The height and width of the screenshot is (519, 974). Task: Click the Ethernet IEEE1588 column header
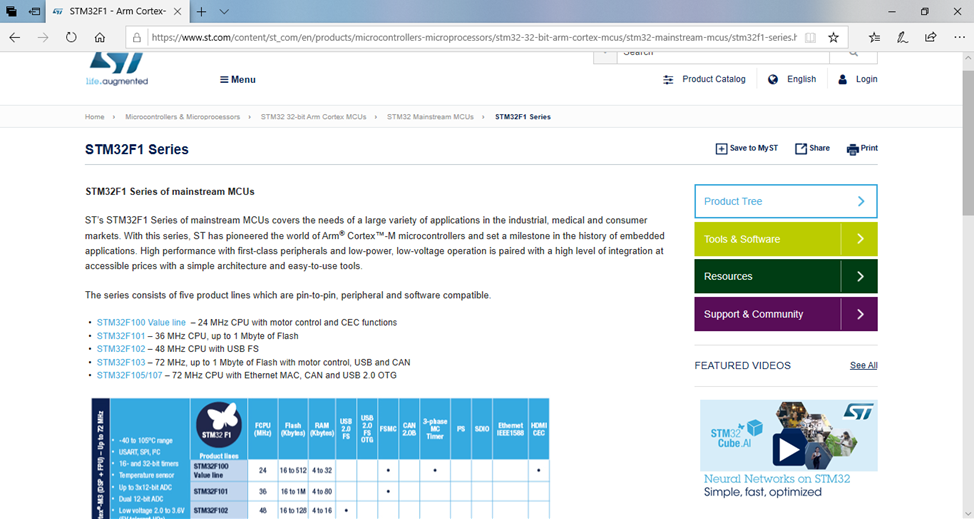pos(510,429)
